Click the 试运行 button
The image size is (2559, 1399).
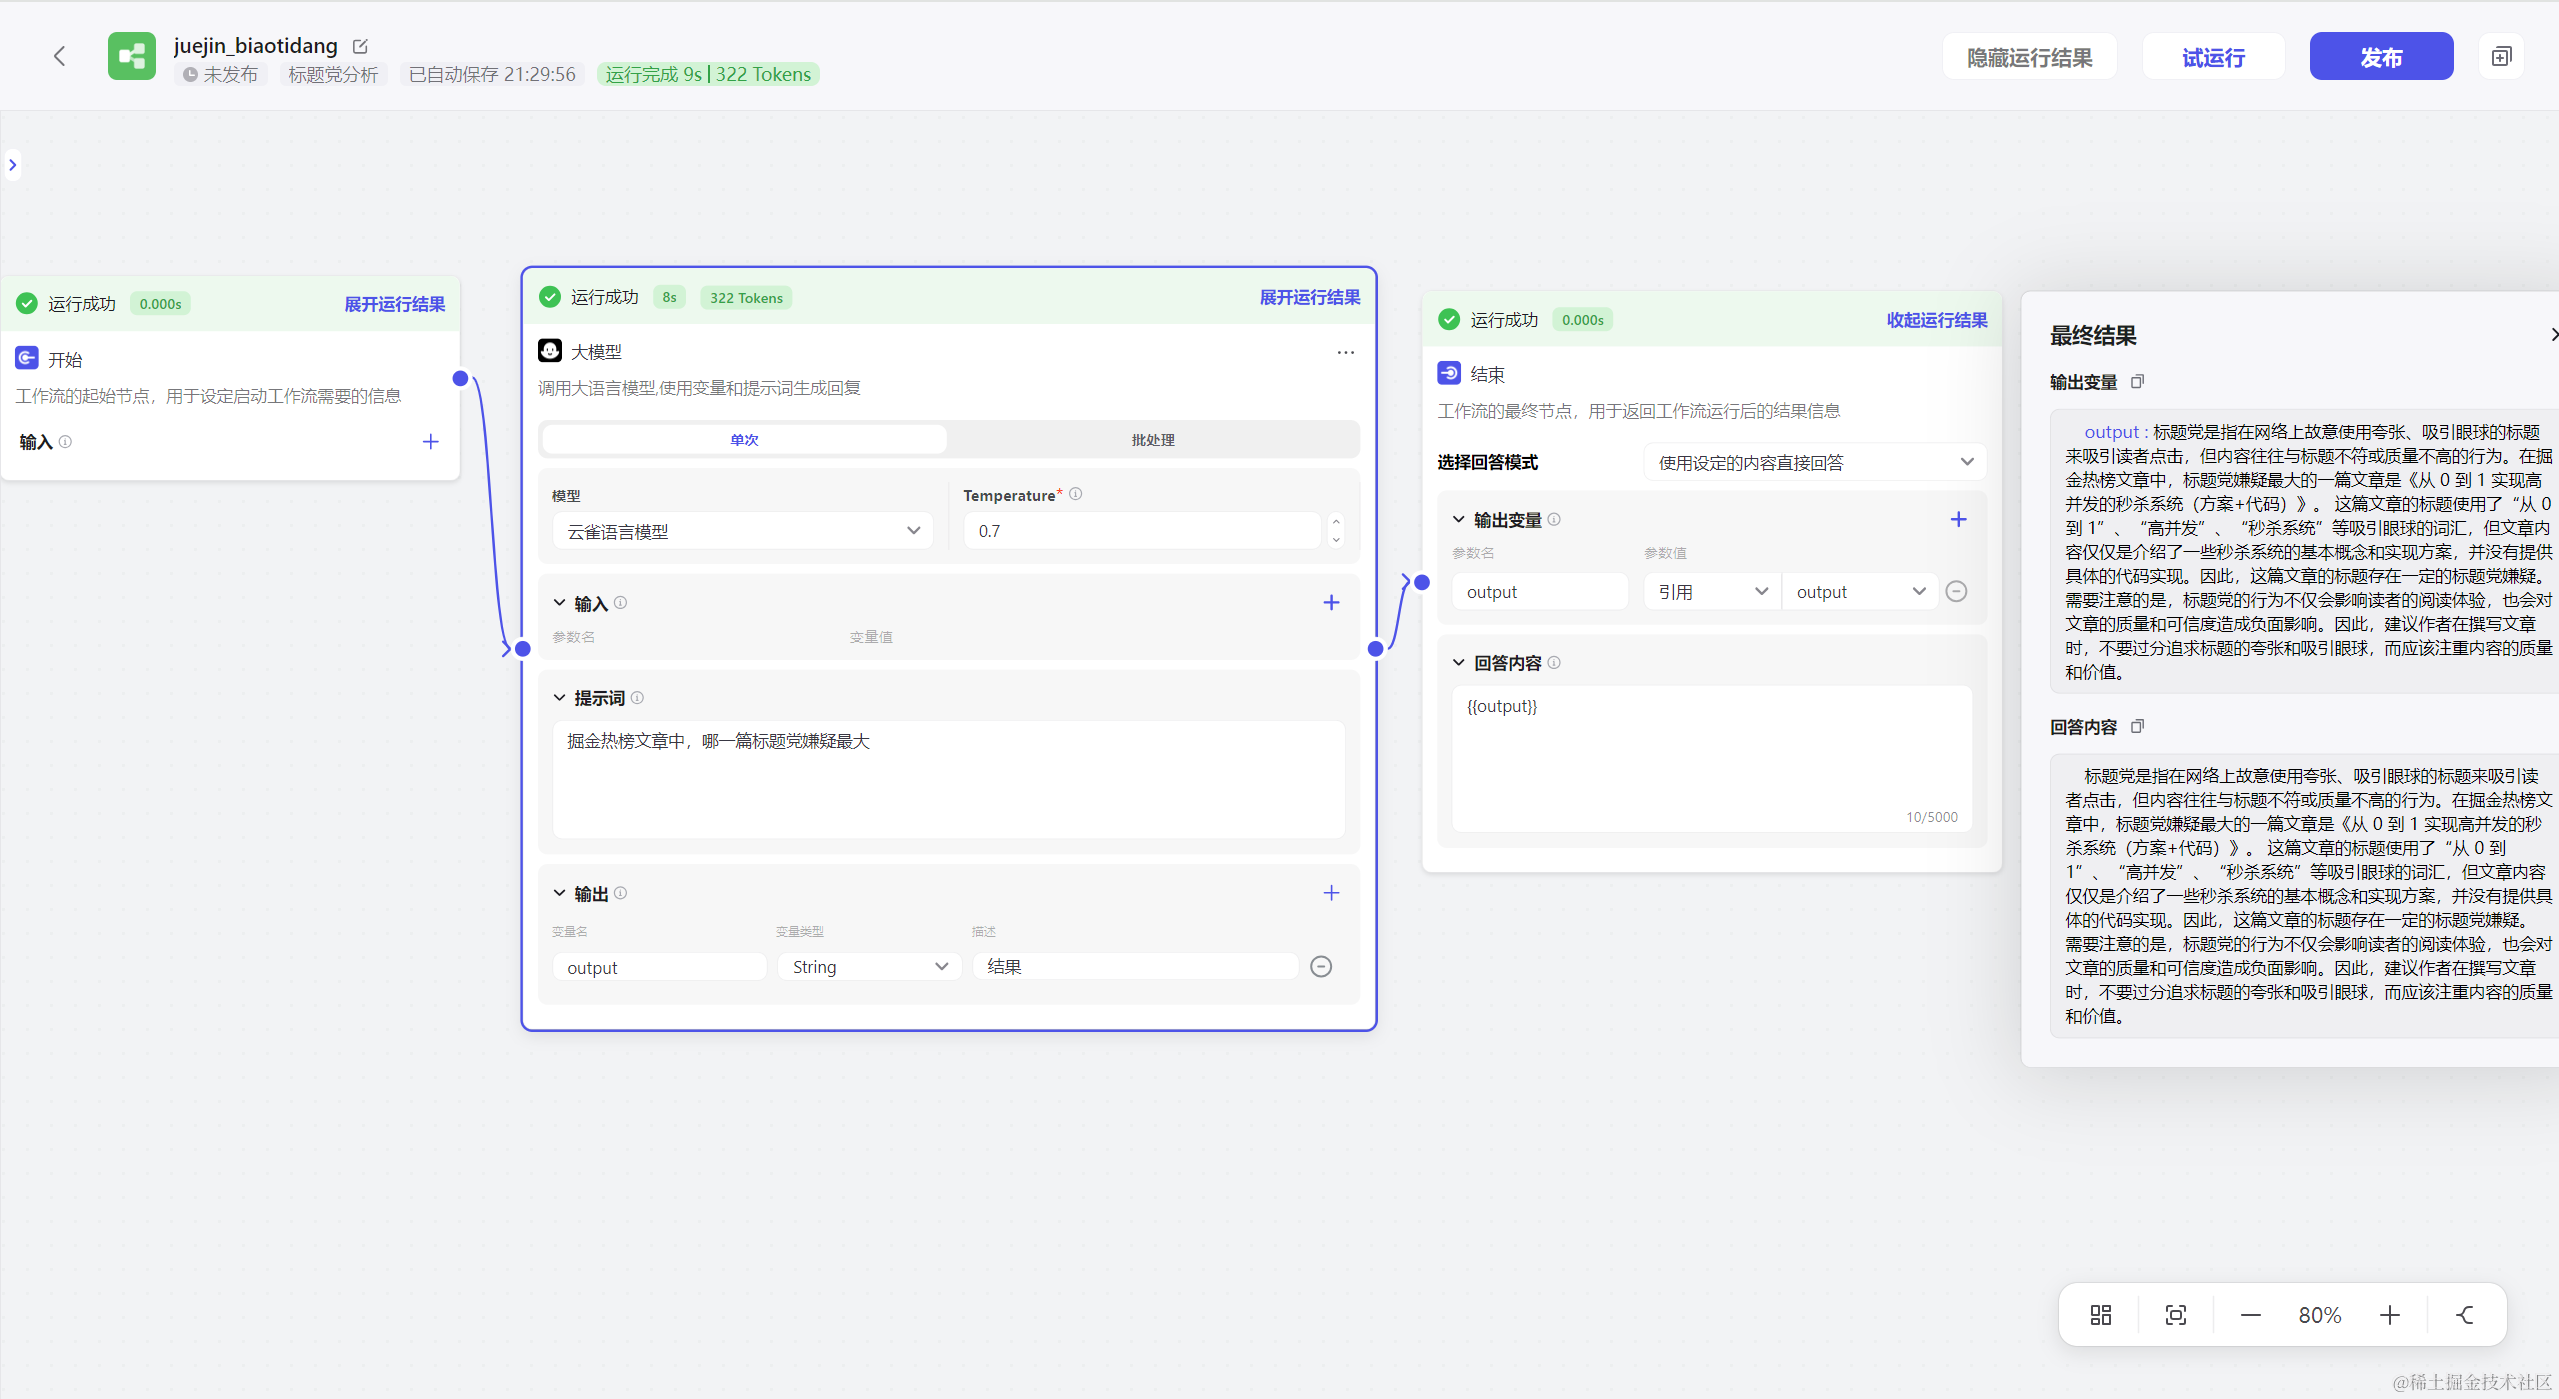[2213, 57]
